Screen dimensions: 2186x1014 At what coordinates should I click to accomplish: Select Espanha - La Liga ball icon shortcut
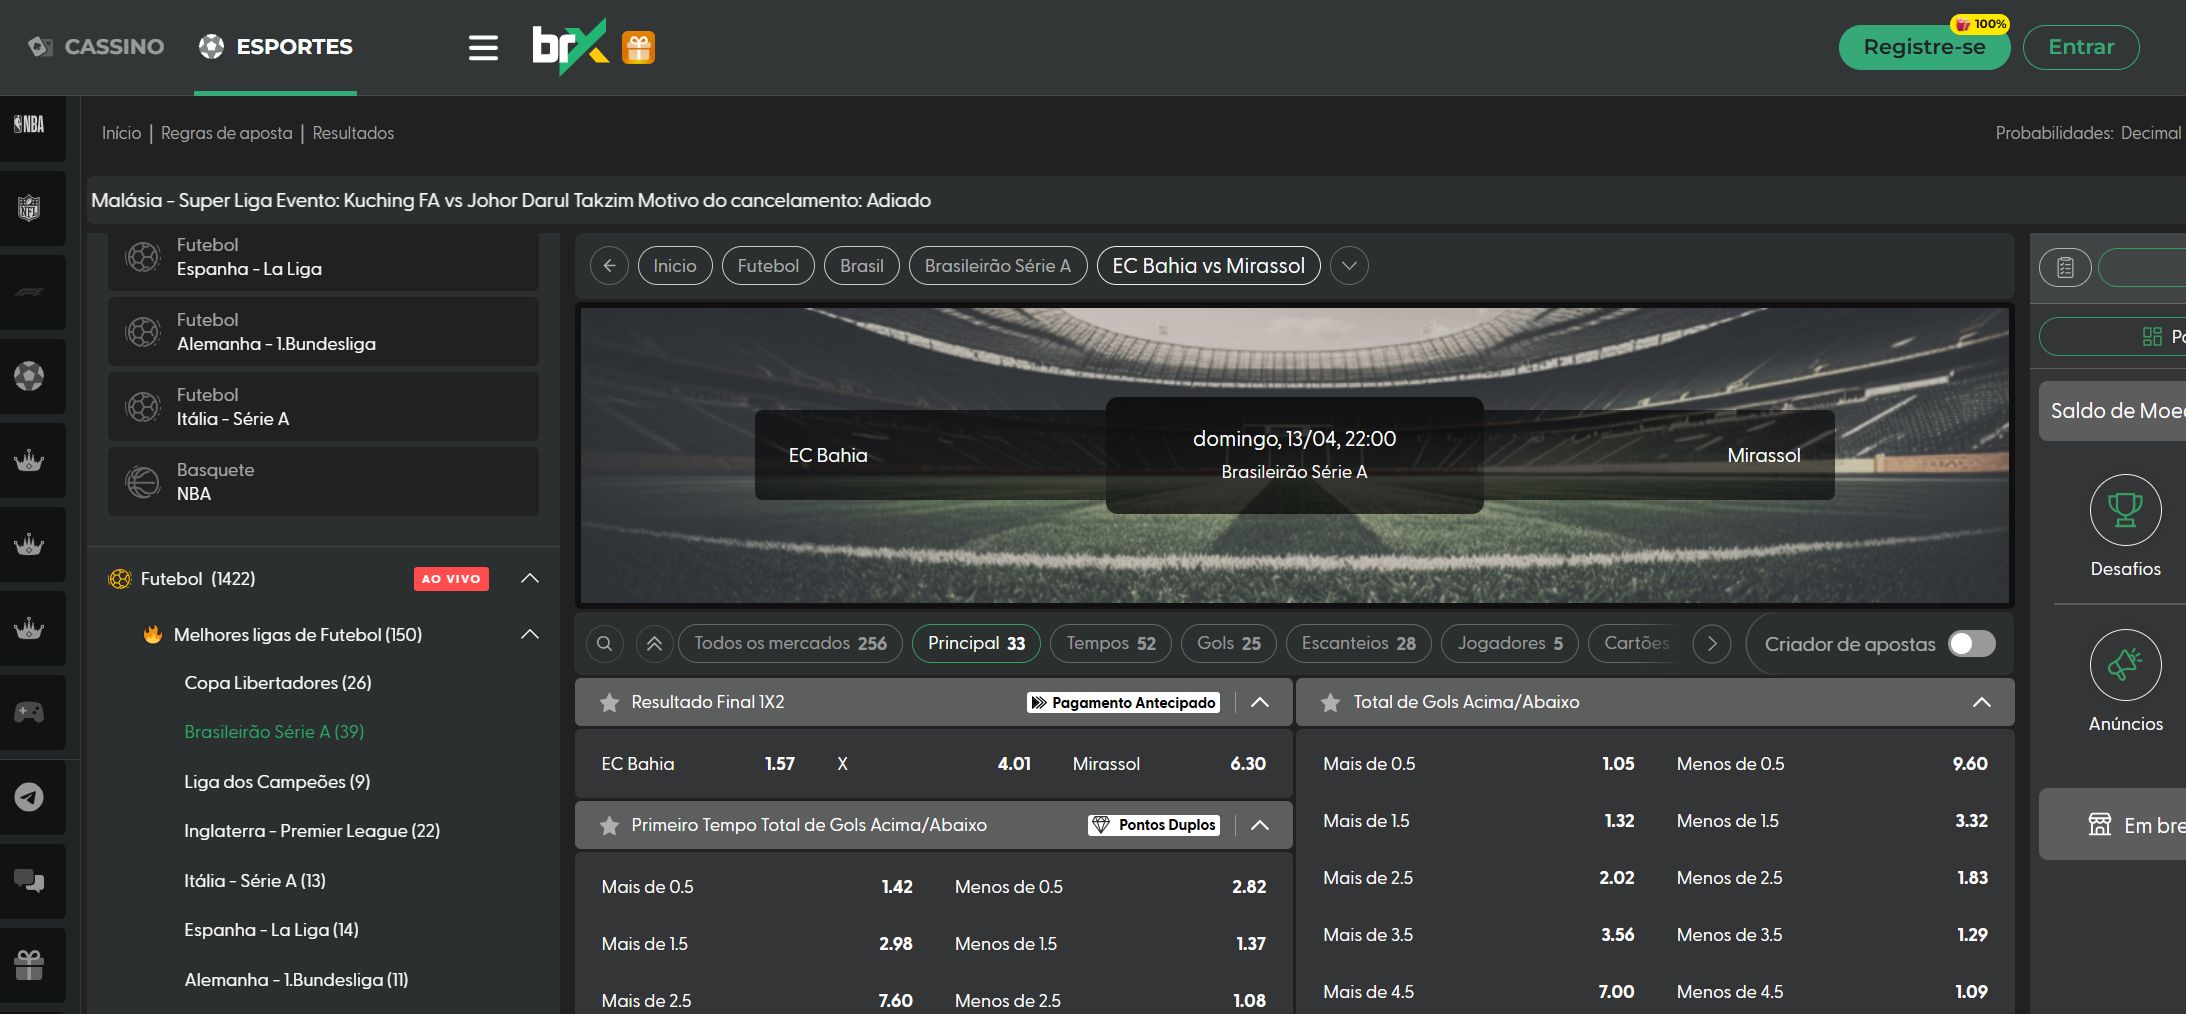[x=143, y=257]
